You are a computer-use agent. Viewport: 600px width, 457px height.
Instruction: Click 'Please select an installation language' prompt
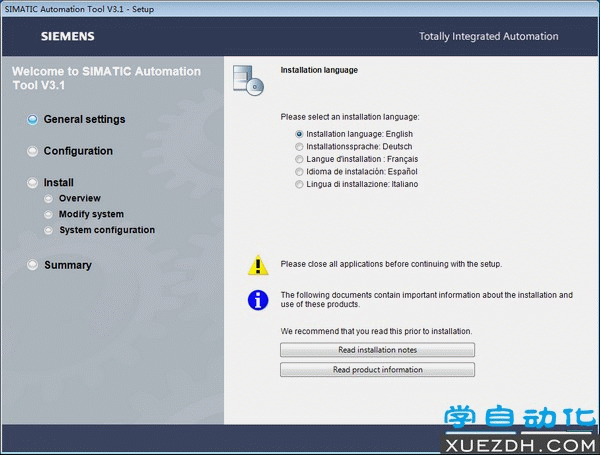350,117
